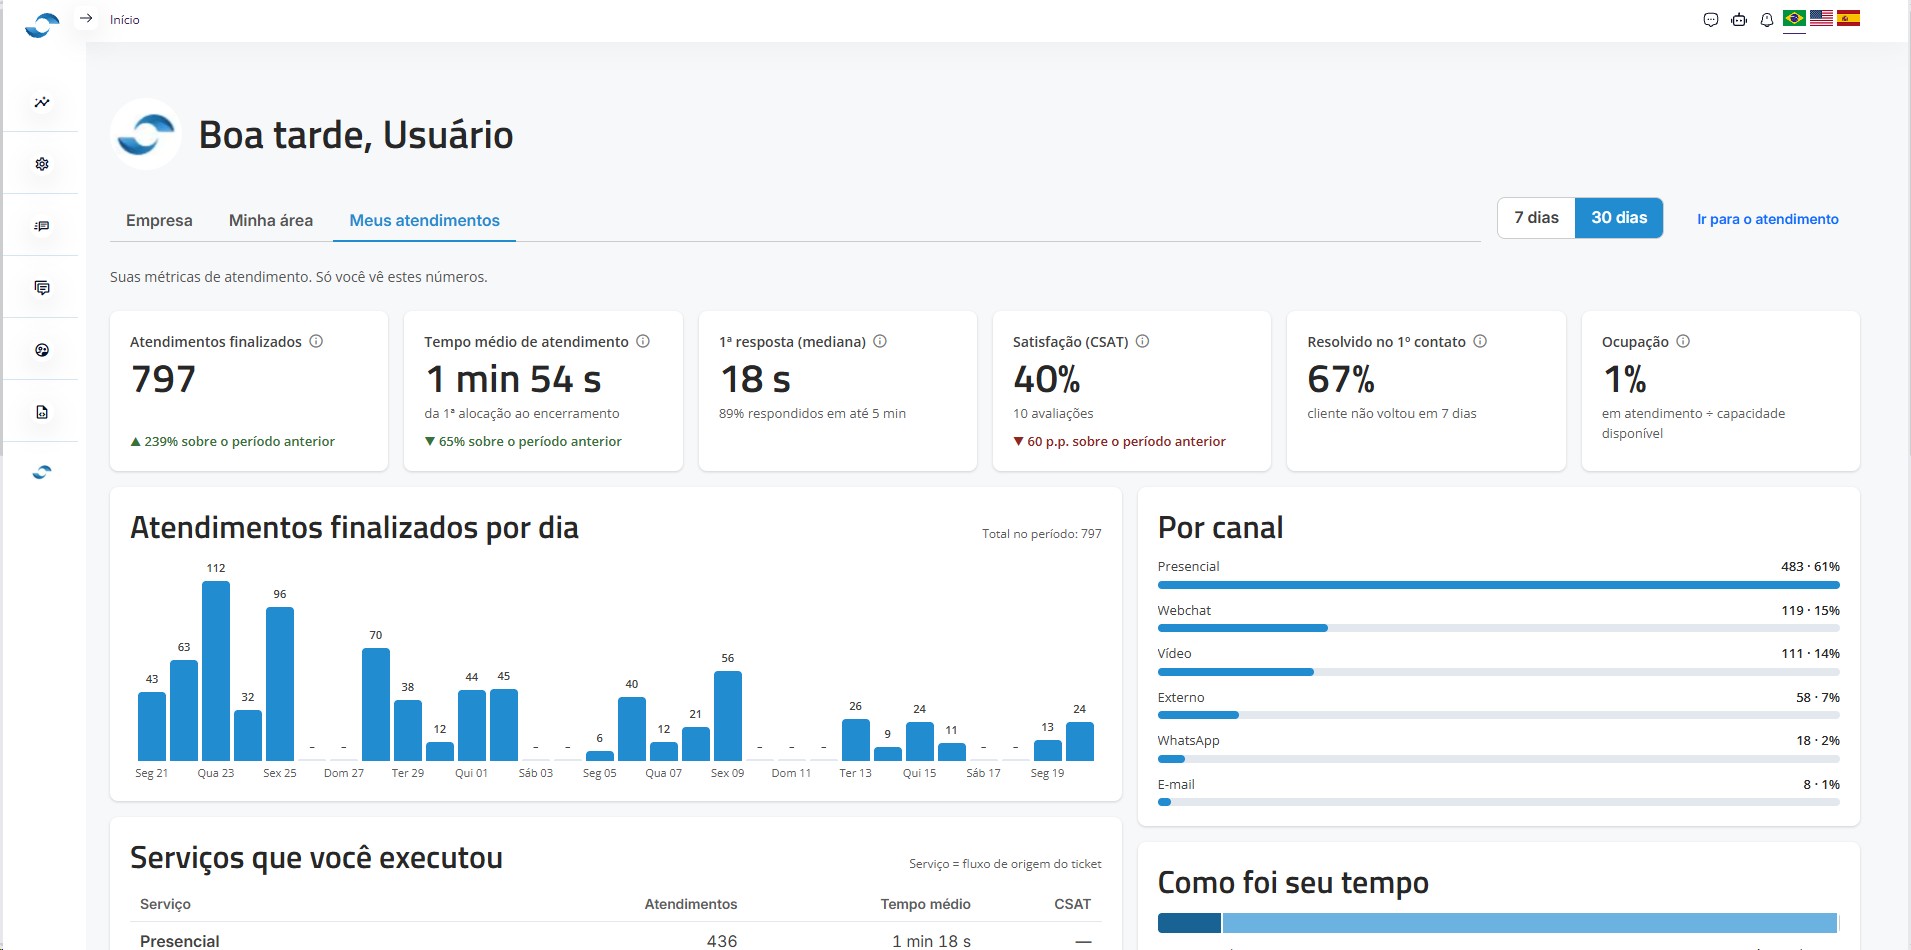Switch language with the USA flag
The height and width of the screenshot is (950, 1911).
click(x=1822, y=18)
